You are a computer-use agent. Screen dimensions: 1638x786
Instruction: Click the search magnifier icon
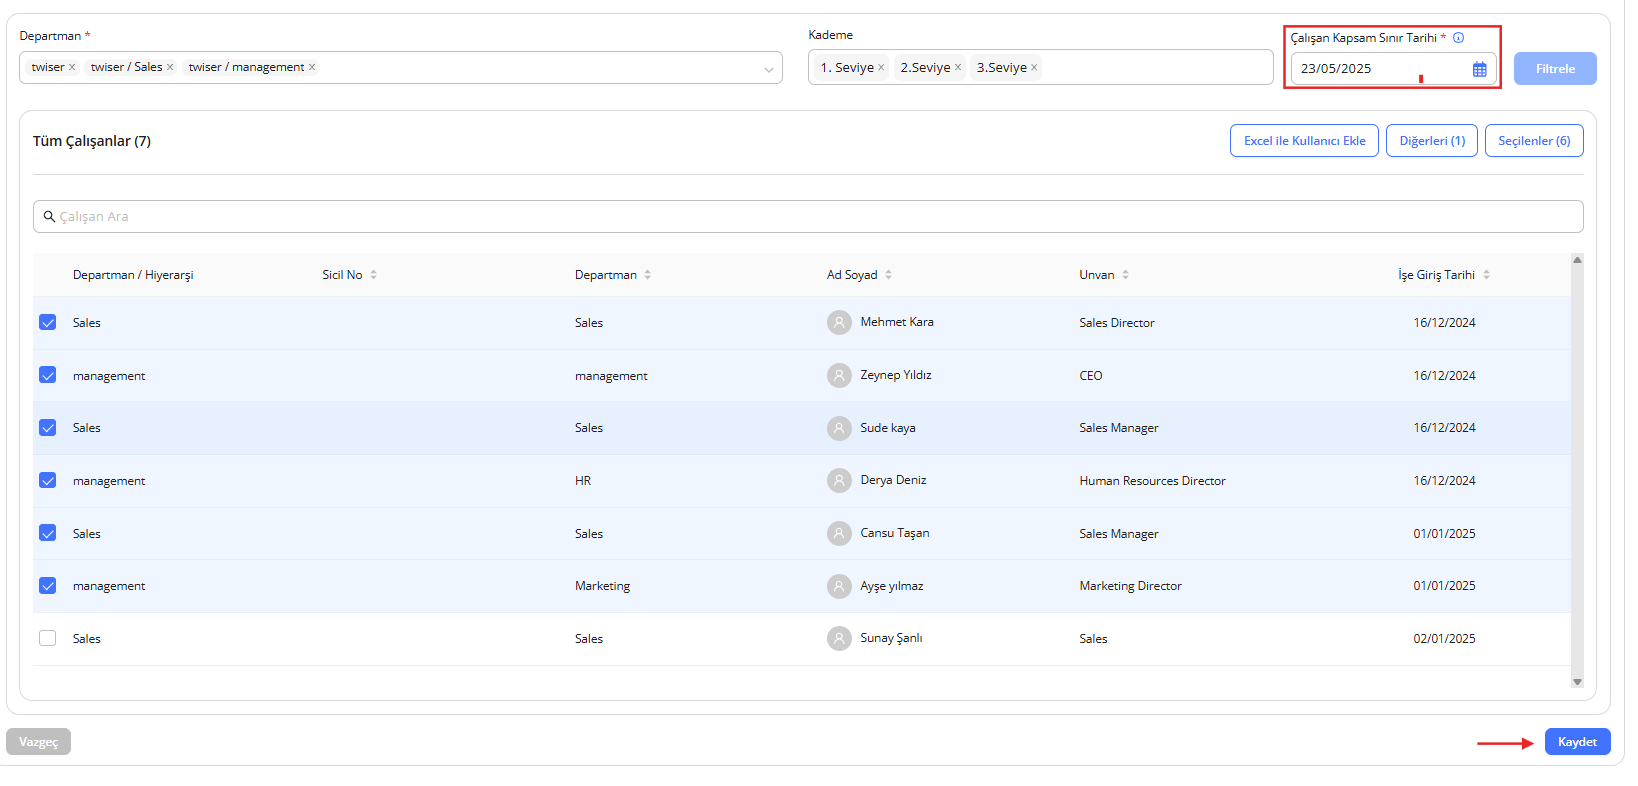pyautogui.click(x=49, y=216)
